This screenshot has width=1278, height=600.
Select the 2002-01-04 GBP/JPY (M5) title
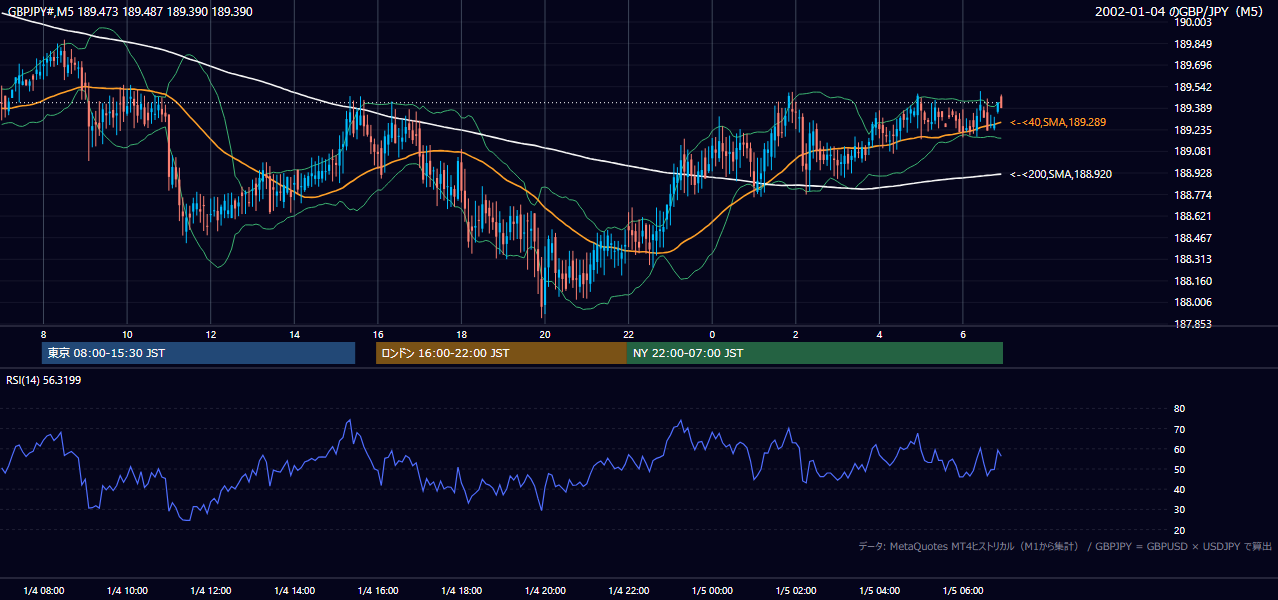(1180, 11)
